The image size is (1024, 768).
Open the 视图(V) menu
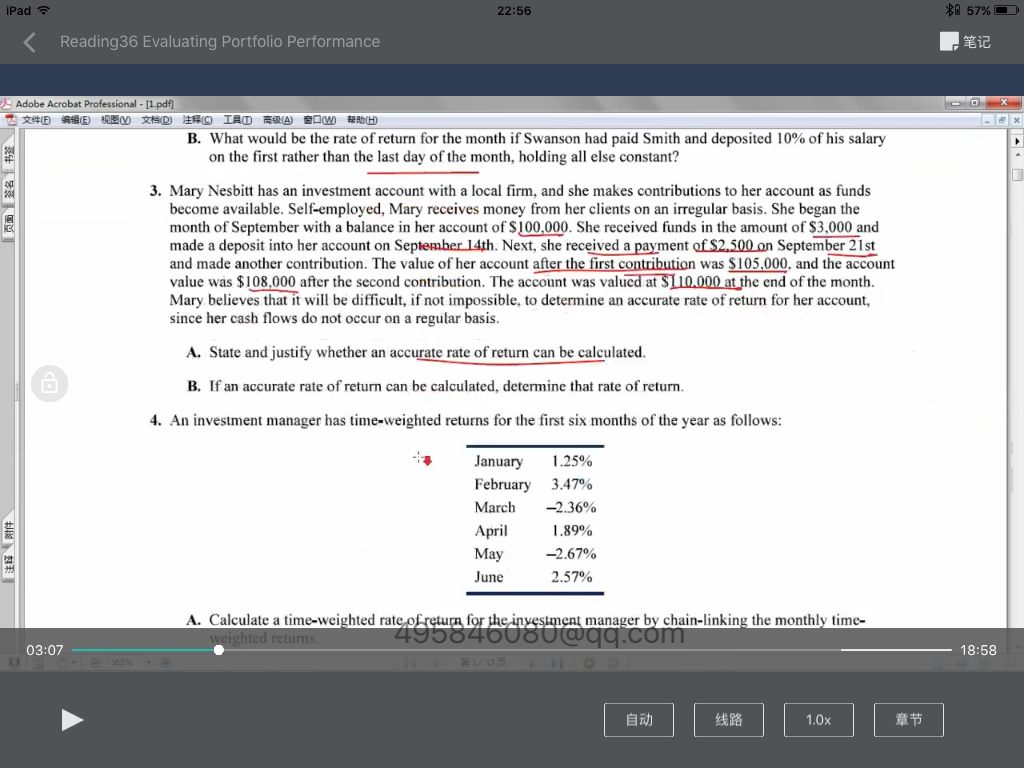point(116,120)
